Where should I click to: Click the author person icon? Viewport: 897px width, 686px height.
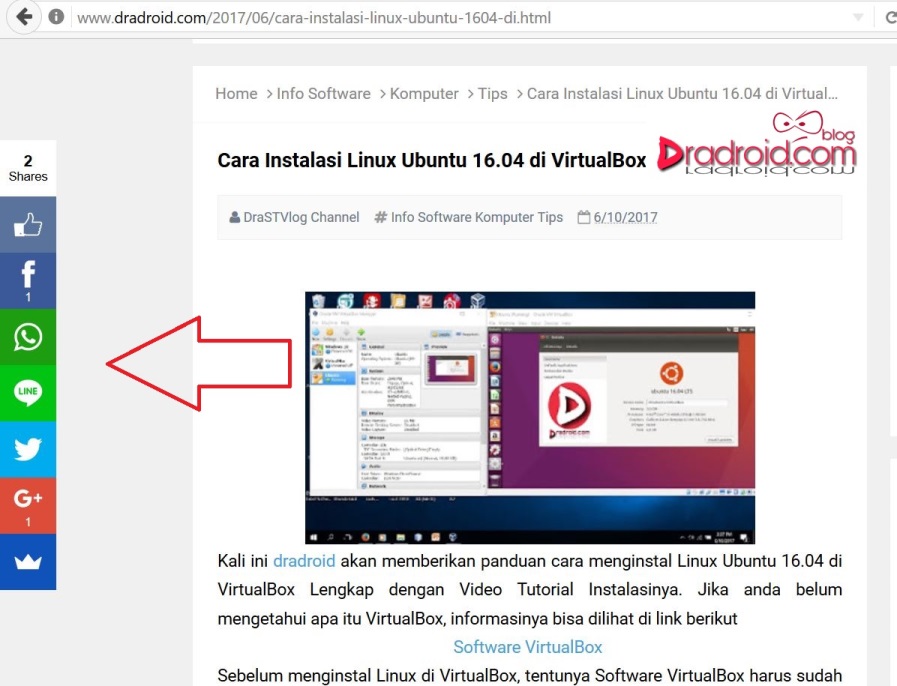coord(235,217)
